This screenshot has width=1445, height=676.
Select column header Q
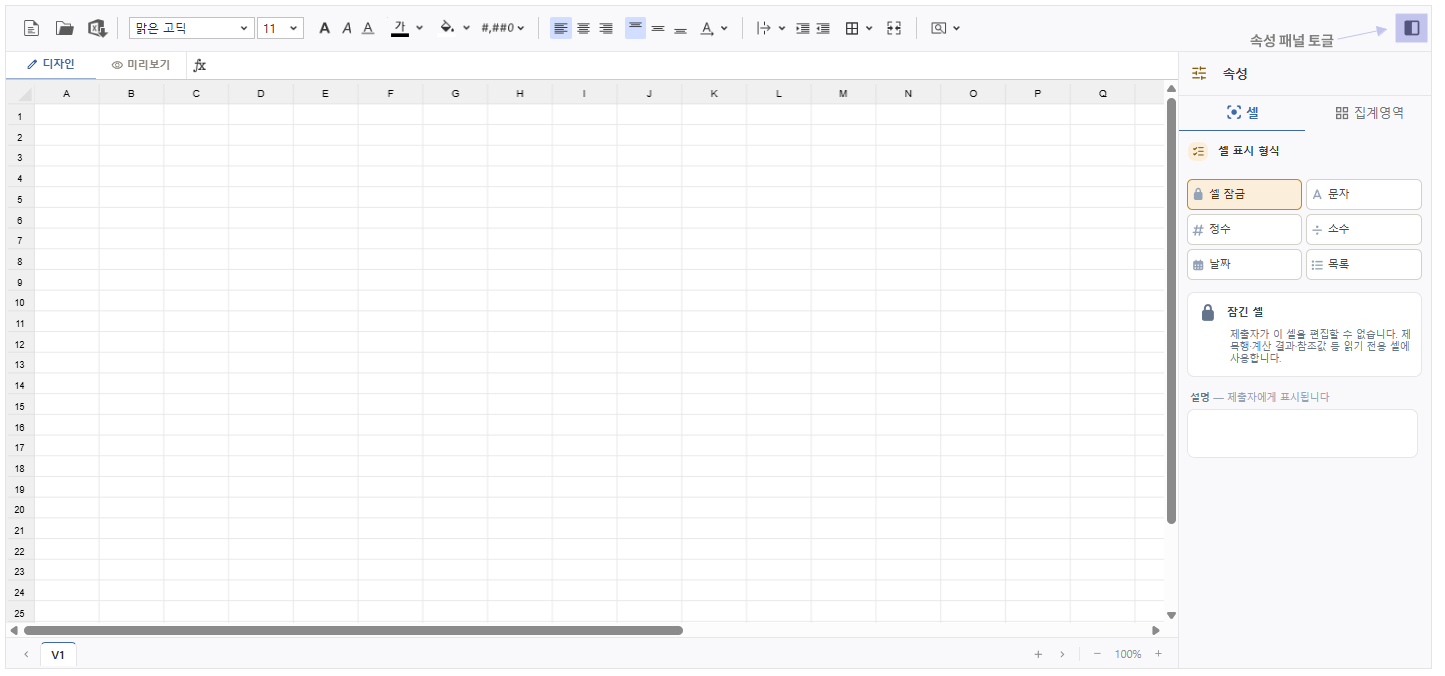click(1103, 93)
